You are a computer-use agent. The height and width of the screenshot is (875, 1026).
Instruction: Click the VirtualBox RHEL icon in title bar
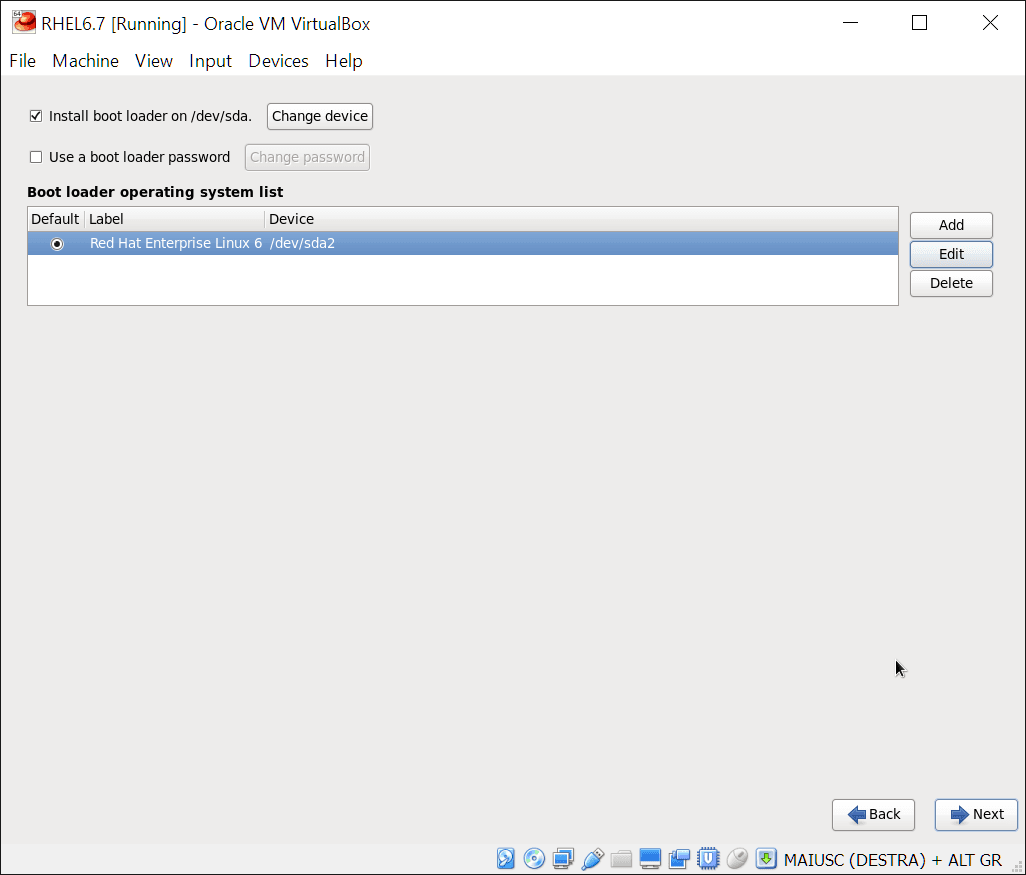point(24,22)
